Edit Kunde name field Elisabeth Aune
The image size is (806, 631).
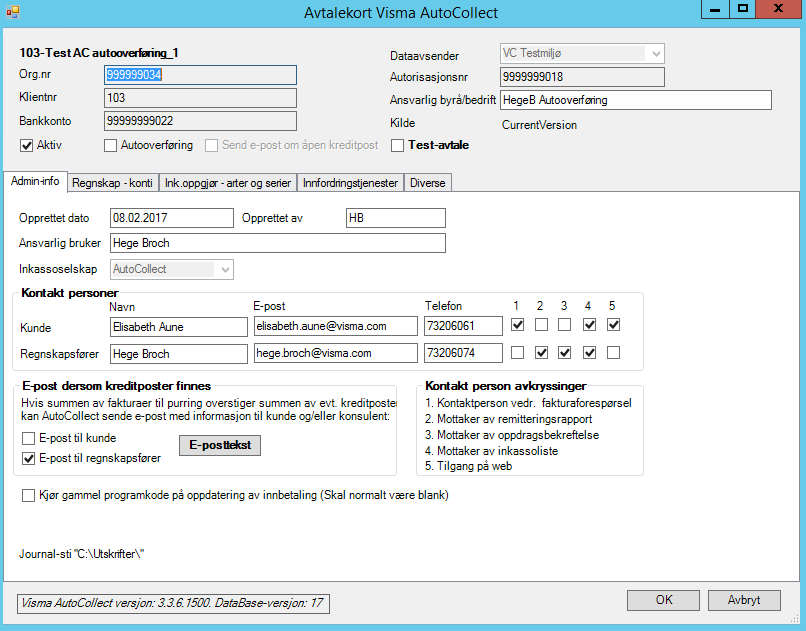[179, 327]
